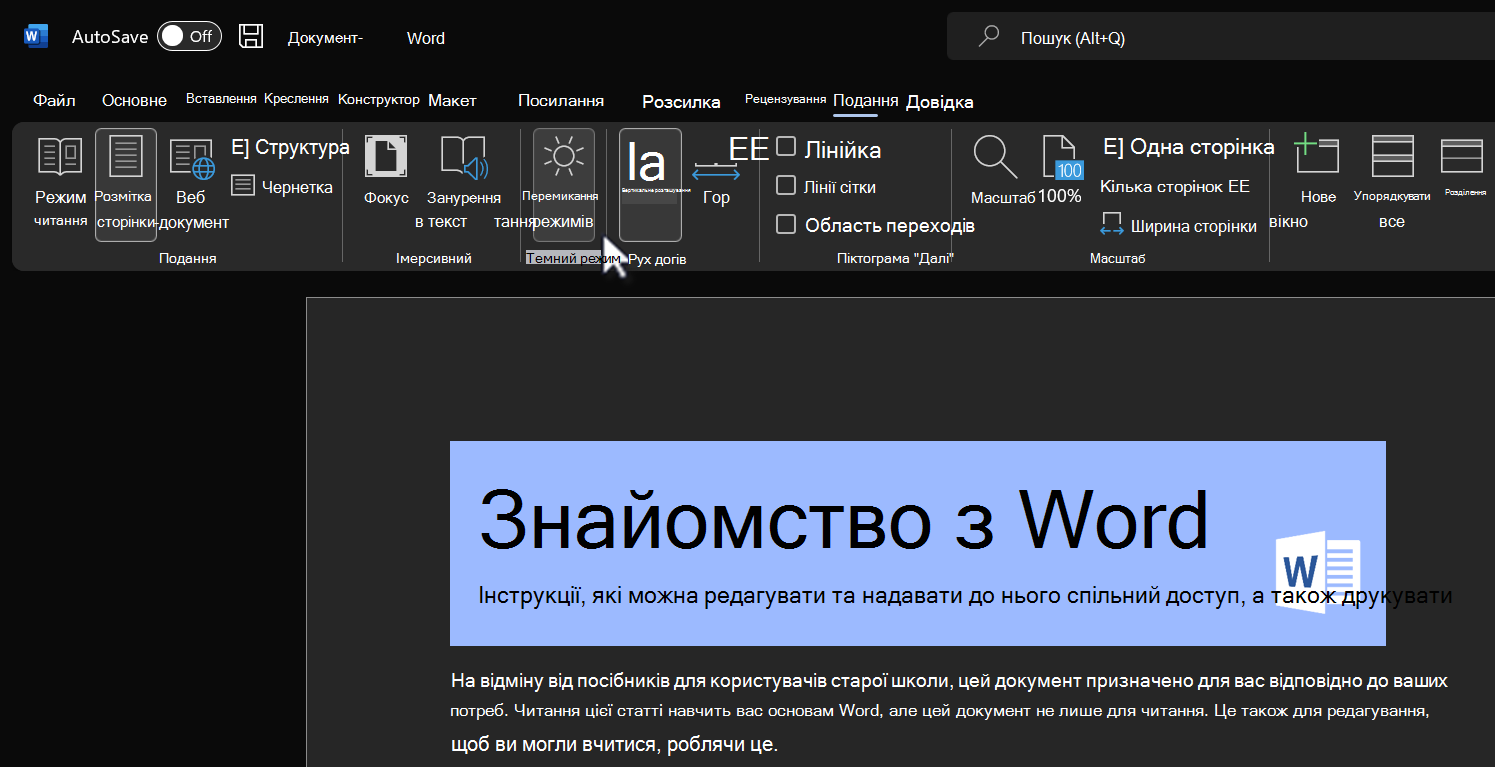Select the Подання tab

pyautogui.click(x=865, y=100)
